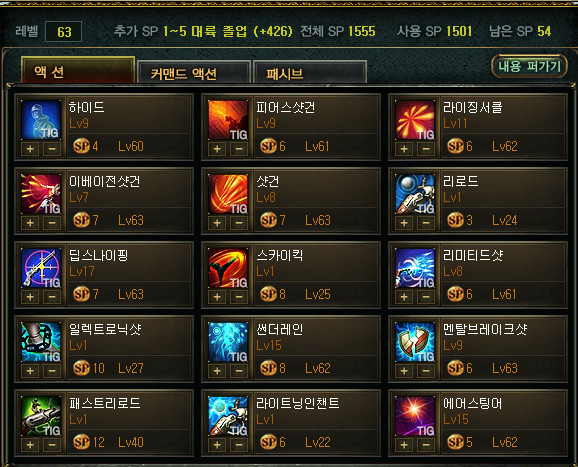The height and width of the screenshot is (467, 578).
Task: Increase 일렉트로닉샷 level with plus button
Action: click(30, 371)
